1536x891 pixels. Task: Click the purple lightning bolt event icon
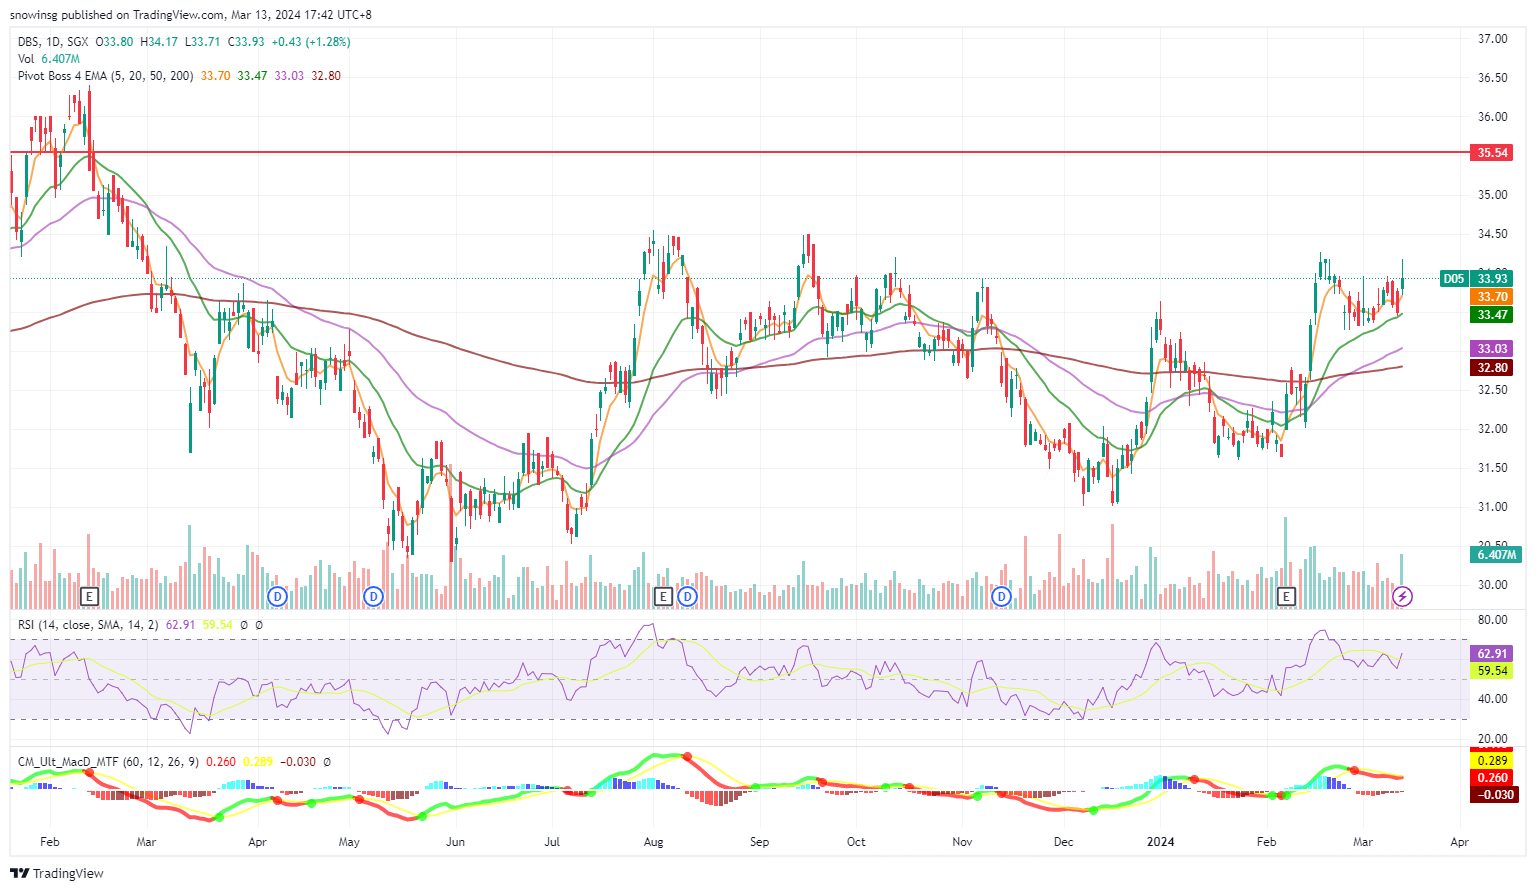1403,597
